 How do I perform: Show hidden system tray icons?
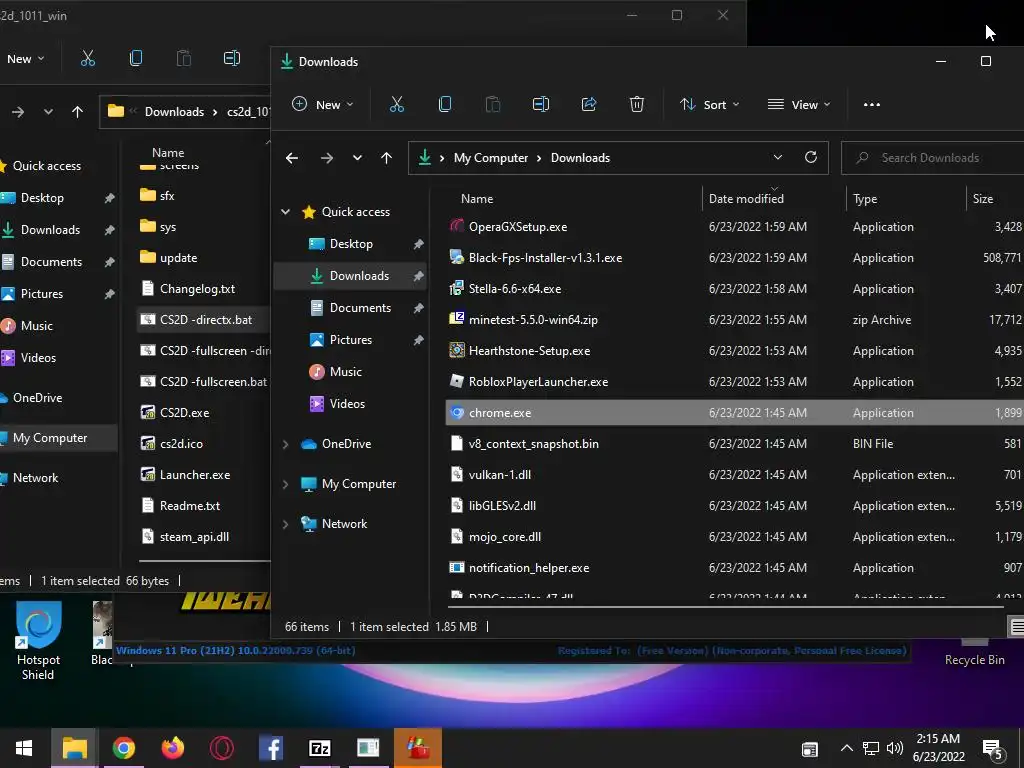click(846, 748)
